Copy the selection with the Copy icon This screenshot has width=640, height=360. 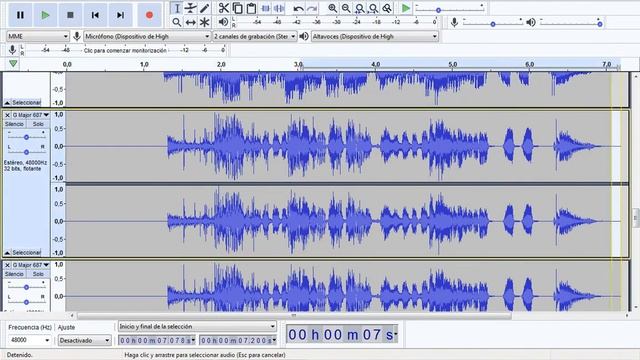(x=238, y=8)
